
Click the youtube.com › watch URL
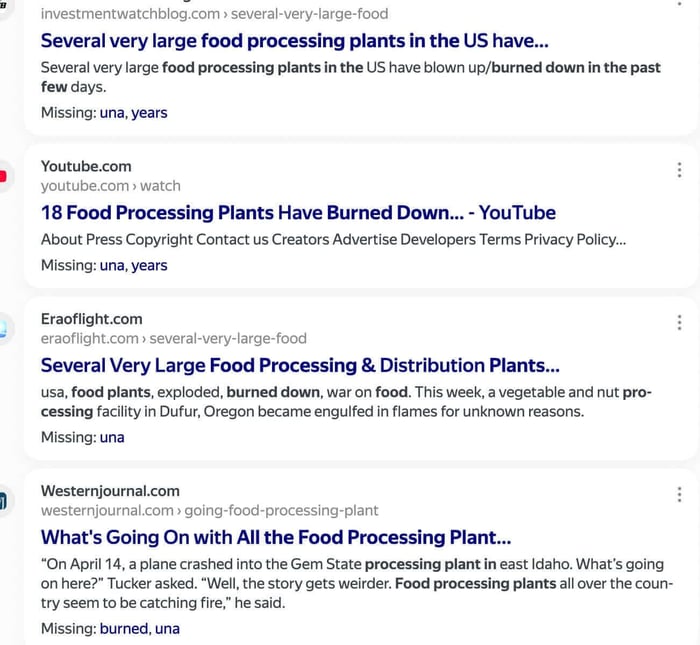point(110,186)
